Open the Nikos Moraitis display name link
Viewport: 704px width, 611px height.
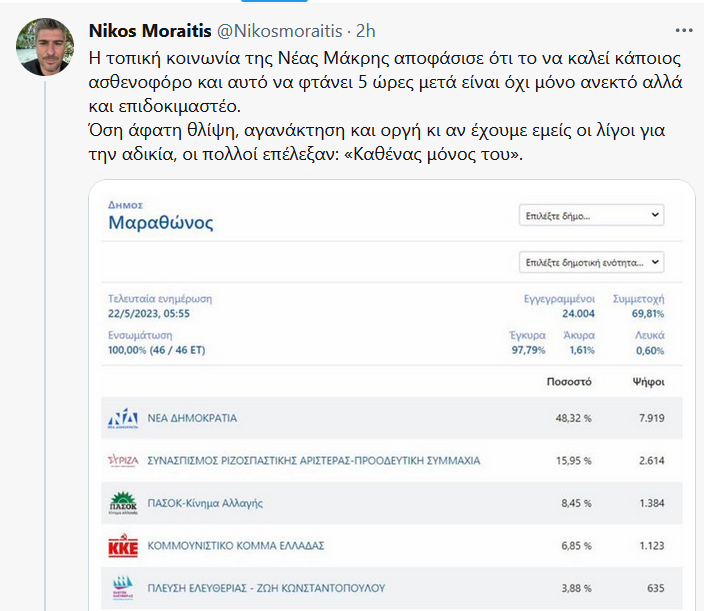point(150,31)
